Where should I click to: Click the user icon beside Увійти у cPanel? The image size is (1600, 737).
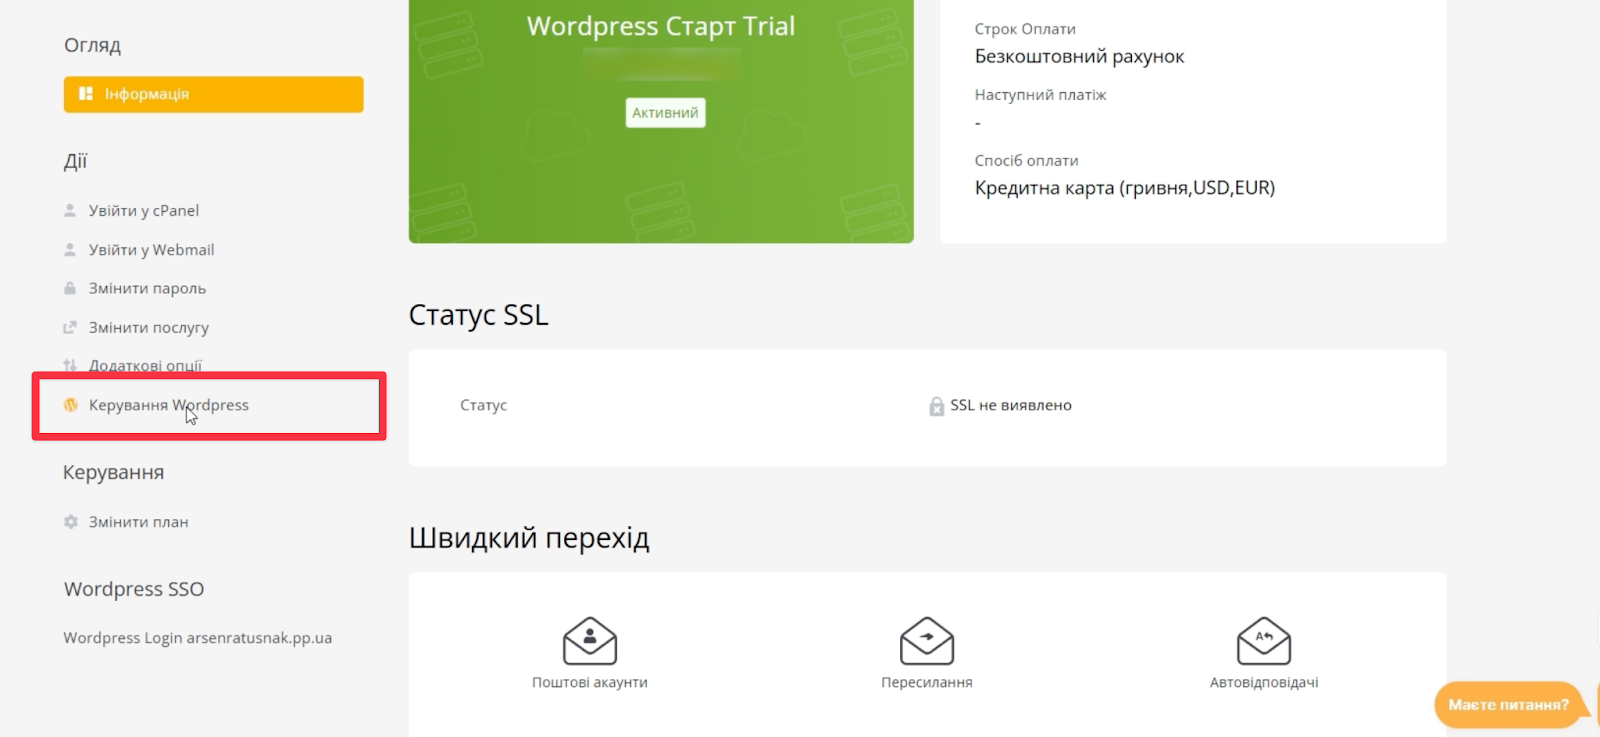click(70, 211)
